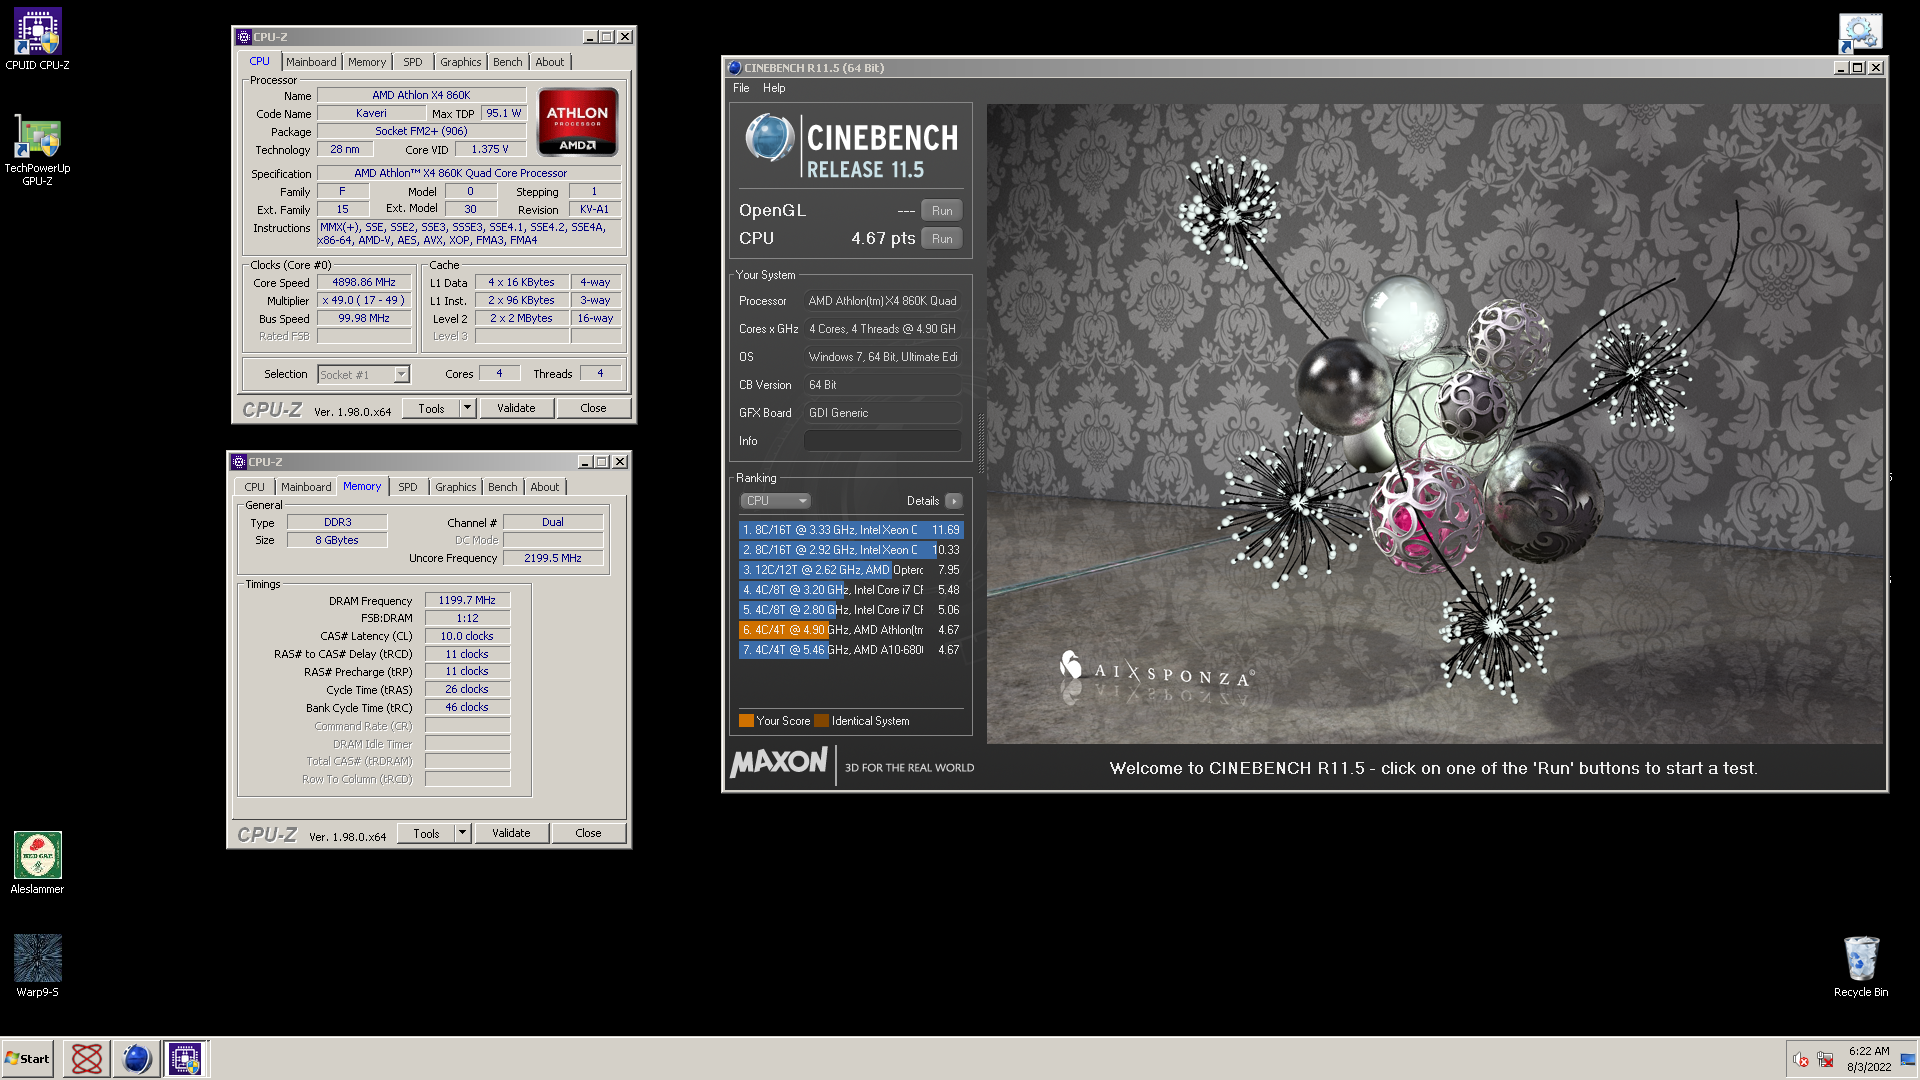The width and height of the screenshot is (1920, 1080).
Task: Click Validate in Memory CPU-Z window
Action: pos(511,833)
